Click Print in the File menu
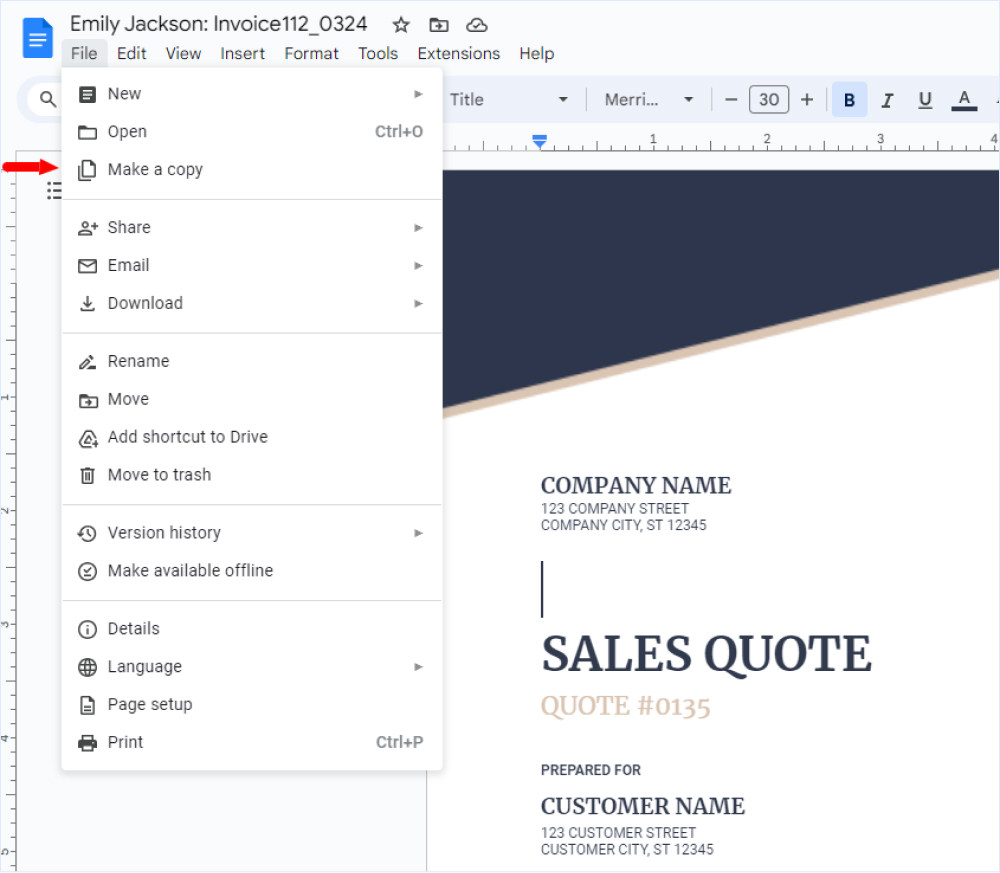The height and width of the screenshot is (873, 1000). 125,742
